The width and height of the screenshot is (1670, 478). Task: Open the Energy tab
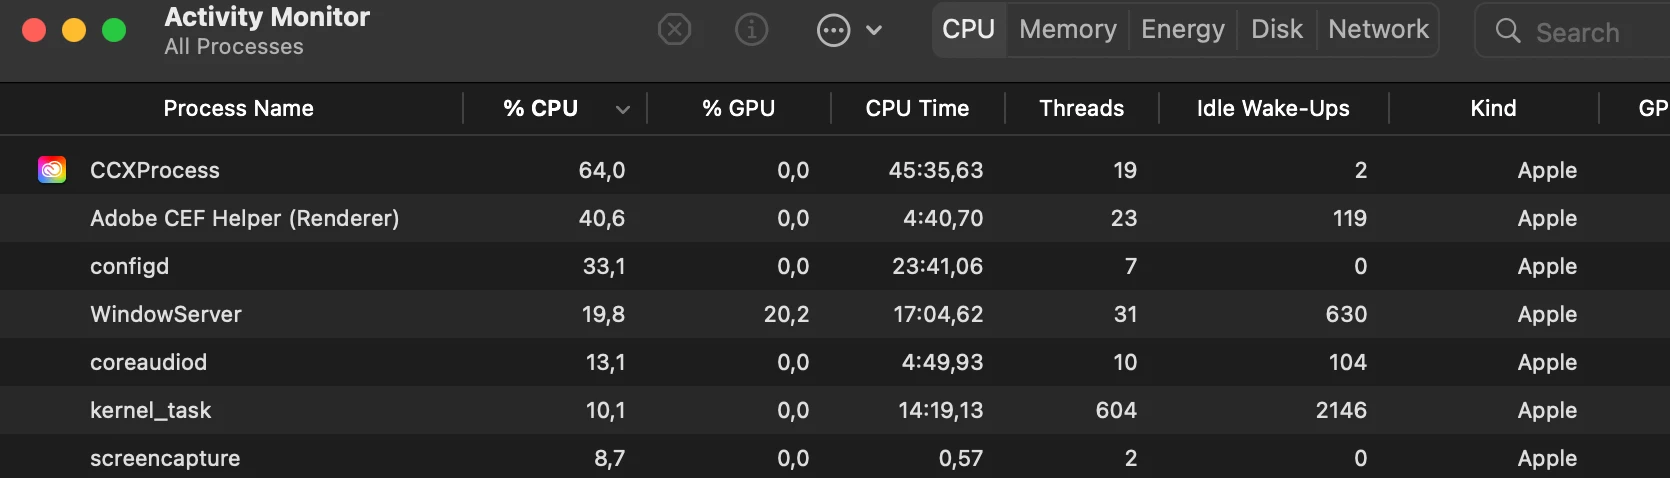point(1183,29)
